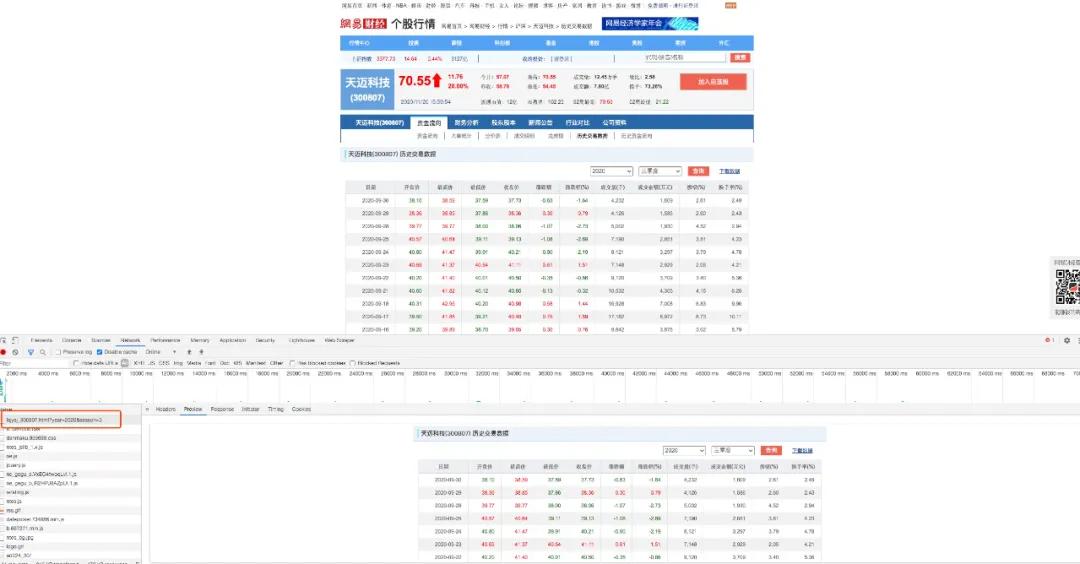
Task: Click the inspect element picker icon
Action: [x=4, y=340]
